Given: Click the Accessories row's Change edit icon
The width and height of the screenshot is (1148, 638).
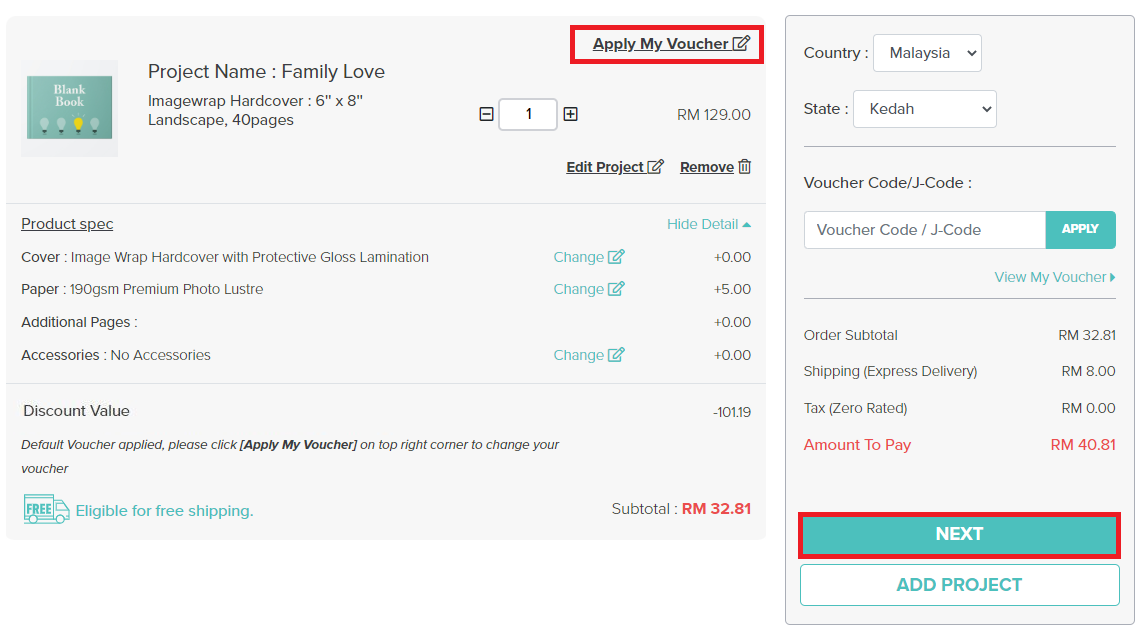Looking at the screenshot, I should pos(616,355).
